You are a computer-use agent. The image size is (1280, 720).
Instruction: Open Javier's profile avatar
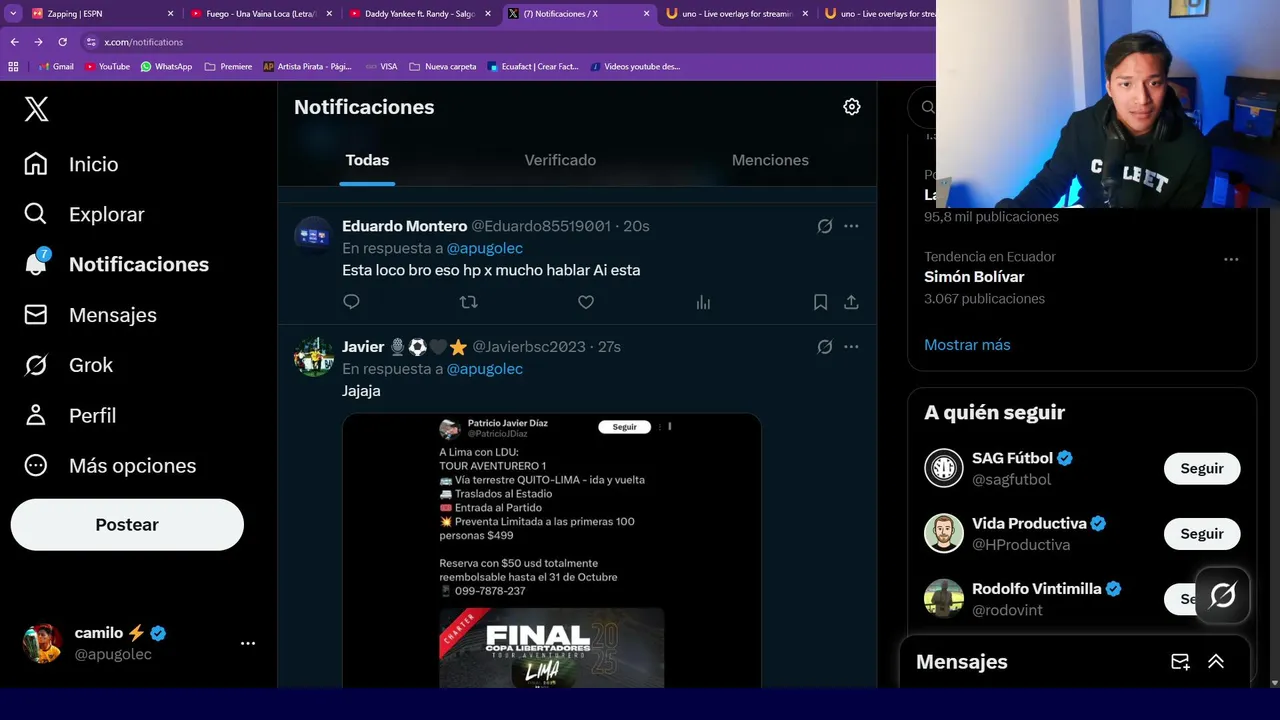point(314,357)
